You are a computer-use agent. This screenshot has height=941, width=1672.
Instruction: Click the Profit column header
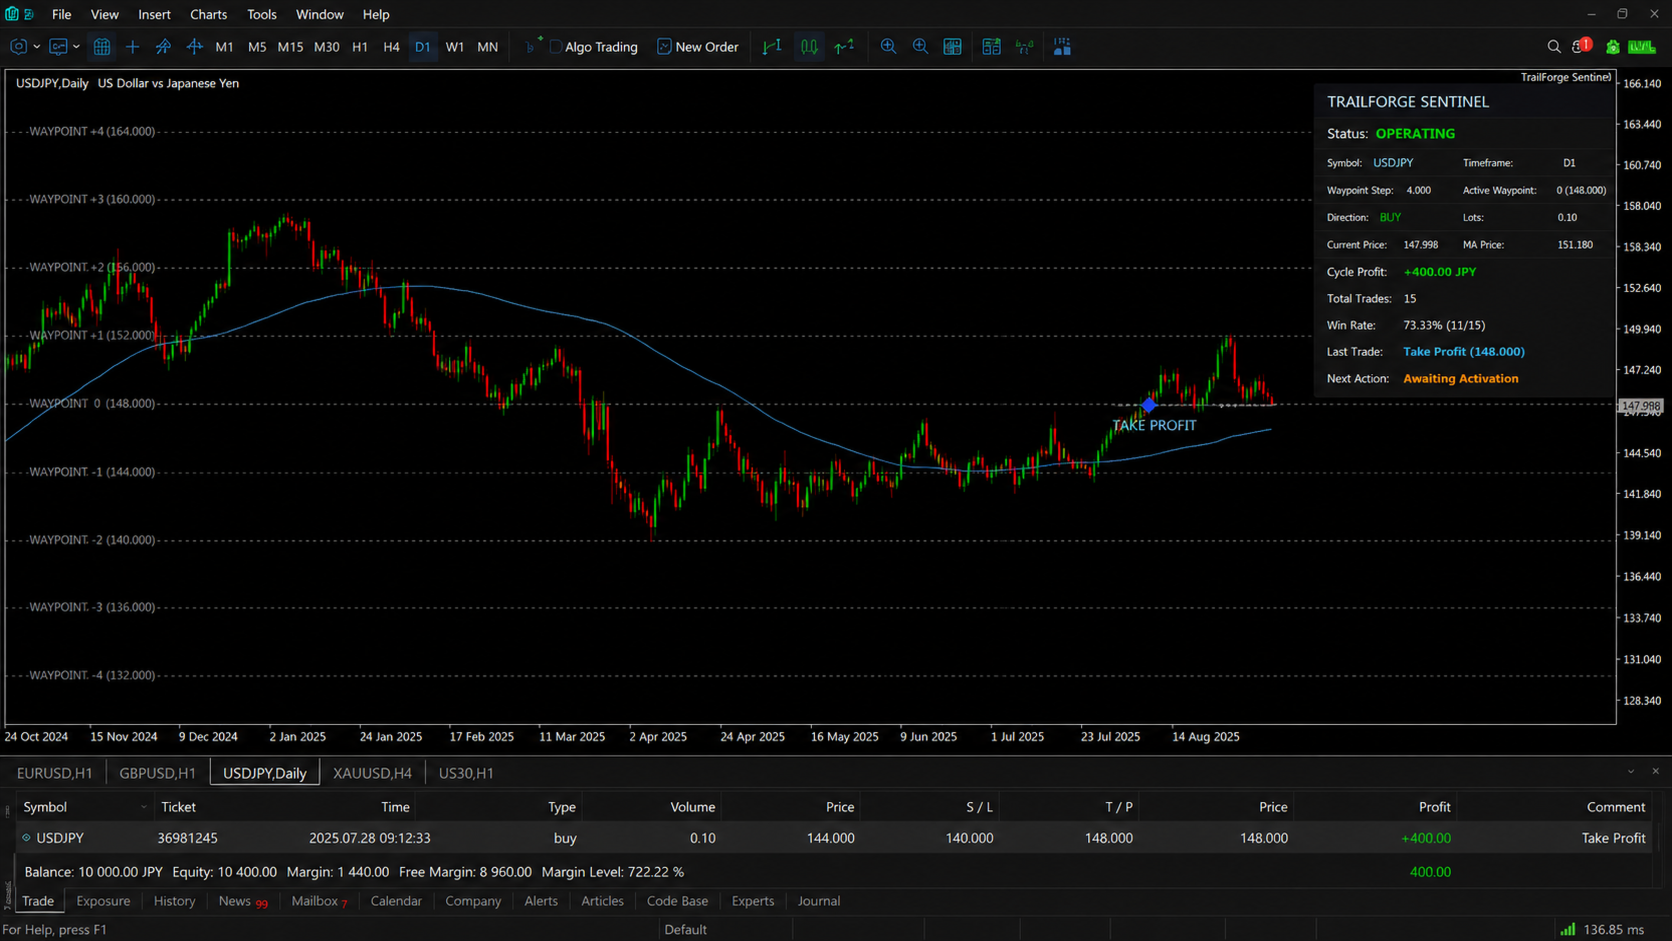pyautogui.click(x=1434, y=807)
